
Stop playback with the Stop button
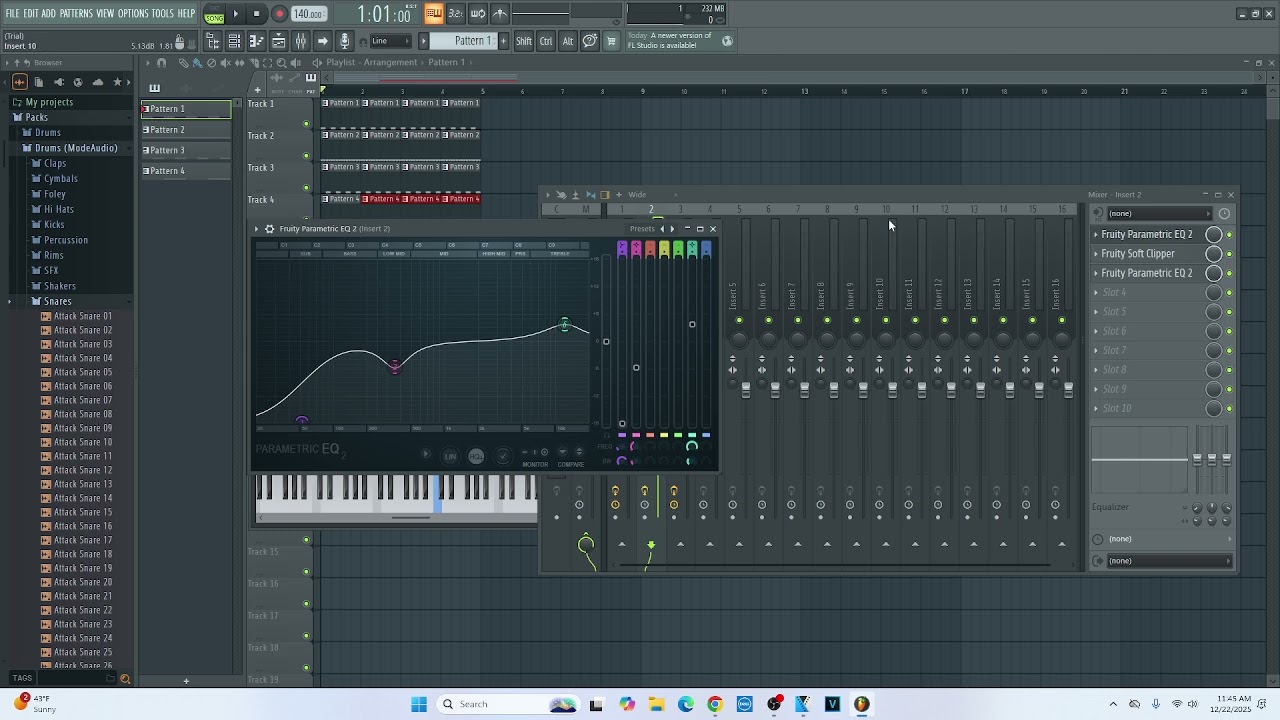[x=257, y=14]
